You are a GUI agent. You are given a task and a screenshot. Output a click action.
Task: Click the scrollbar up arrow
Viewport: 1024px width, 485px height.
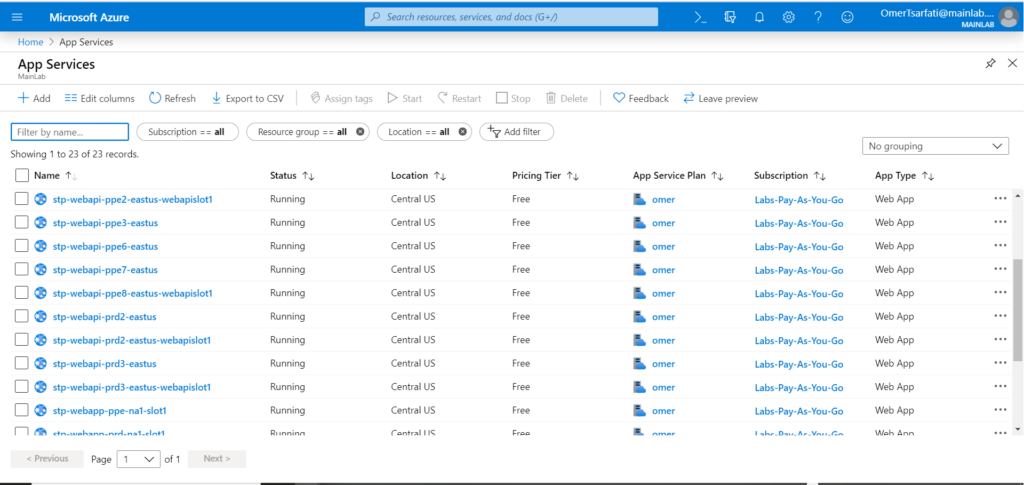(1017, 196)
